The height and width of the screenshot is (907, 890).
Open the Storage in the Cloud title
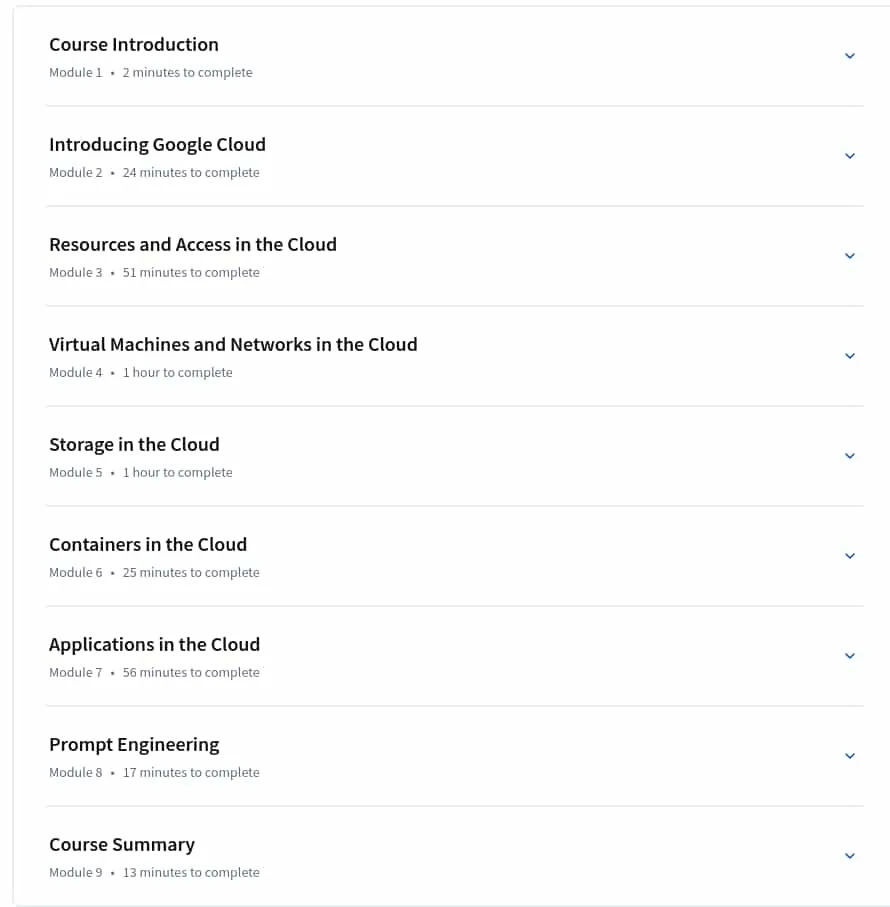tap(134, 445)
